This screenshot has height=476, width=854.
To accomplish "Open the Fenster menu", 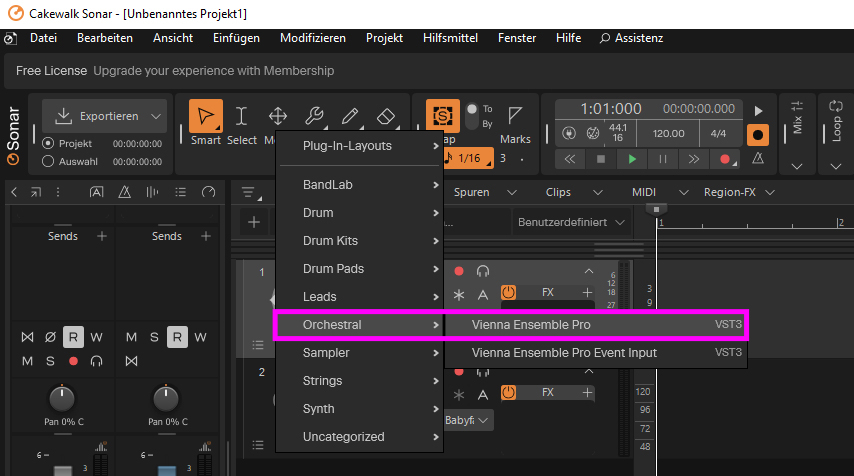I will pos(516,38).
